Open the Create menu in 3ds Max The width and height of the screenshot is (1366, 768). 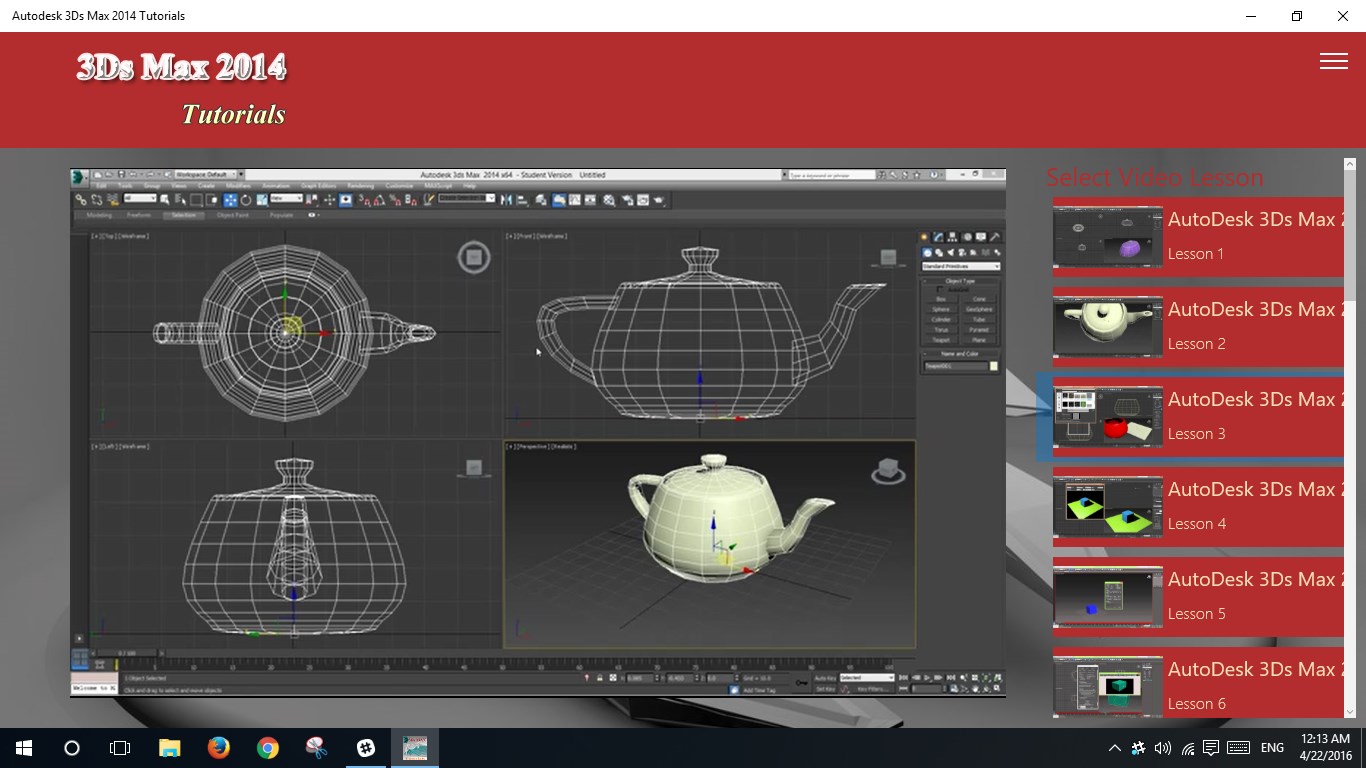click(x=206, y=186)
